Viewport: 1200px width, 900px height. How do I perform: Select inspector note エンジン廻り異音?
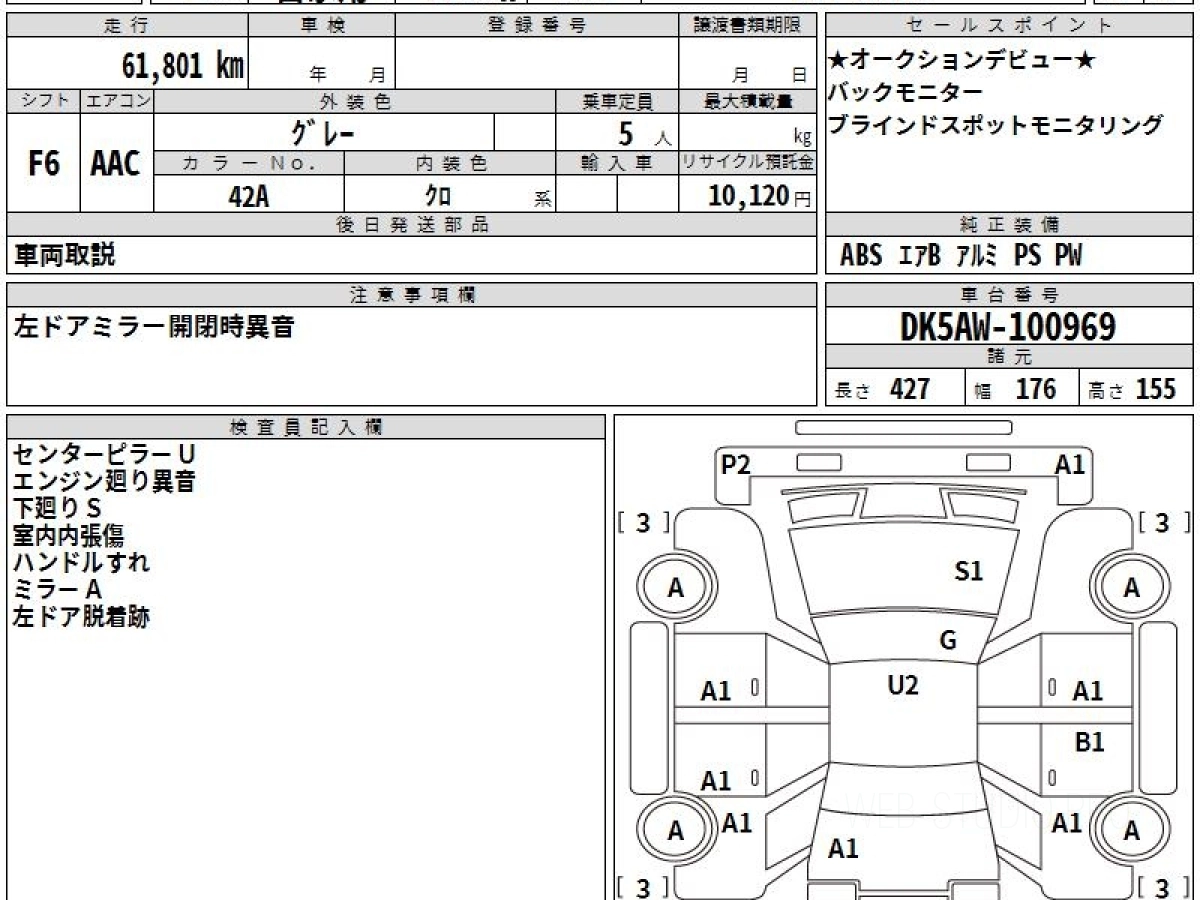[x=103, y=482]
